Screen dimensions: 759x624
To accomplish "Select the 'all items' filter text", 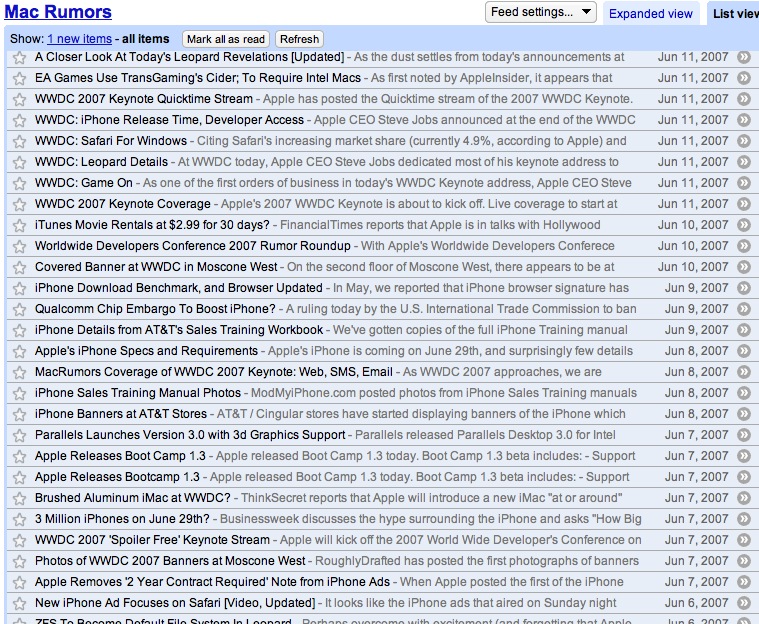I will click(x=146, y=39).
